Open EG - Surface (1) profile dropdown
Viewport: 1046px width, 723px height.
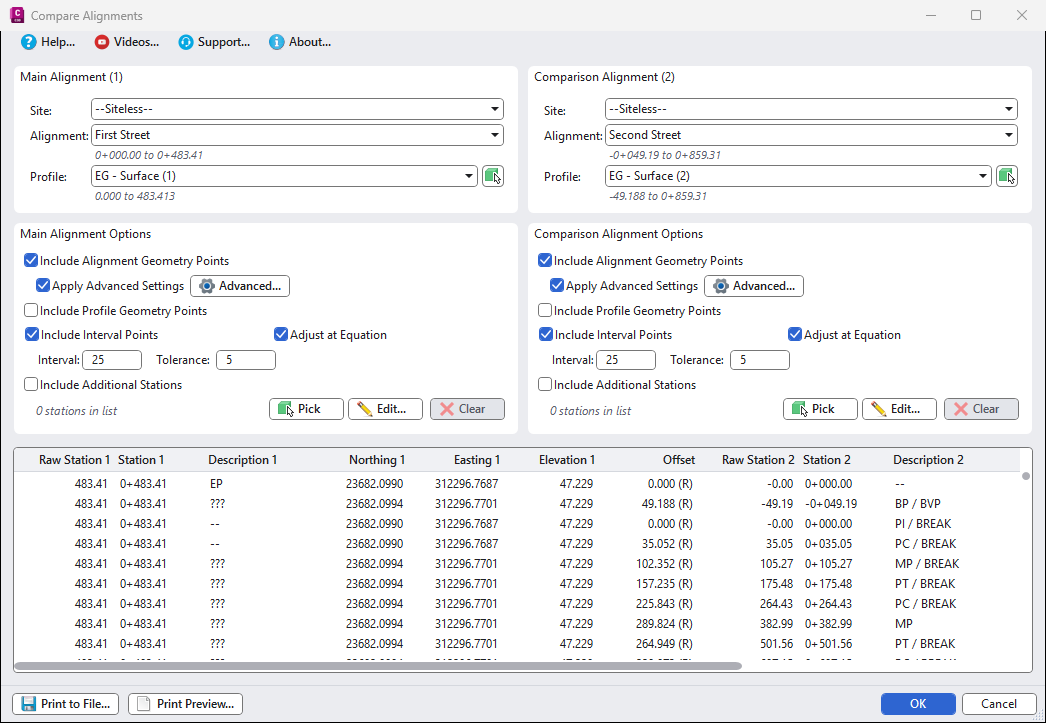pyautogui.click(x=284, y=176)
